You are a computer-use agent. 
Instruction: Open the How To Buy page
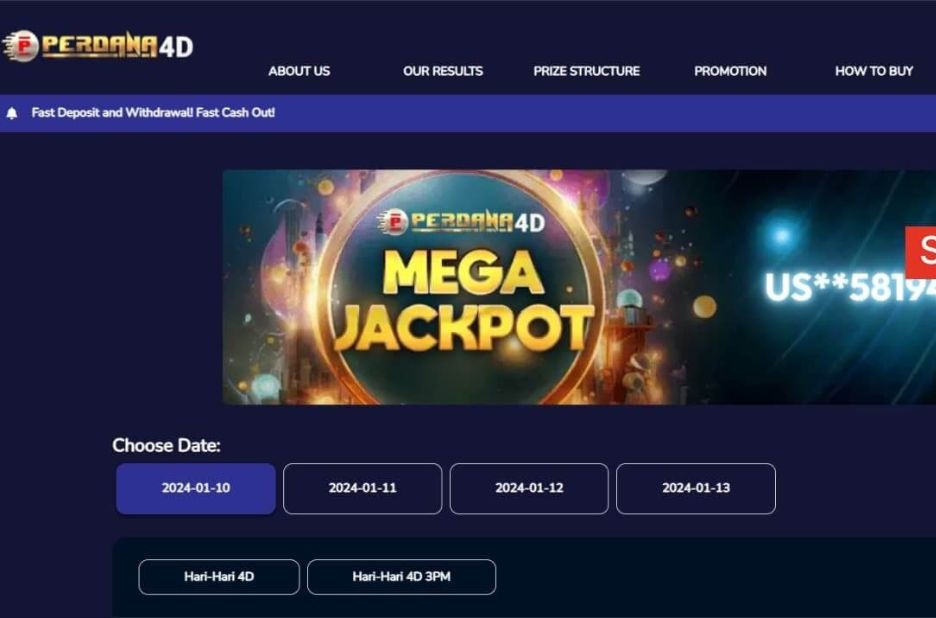coord(874,71)
